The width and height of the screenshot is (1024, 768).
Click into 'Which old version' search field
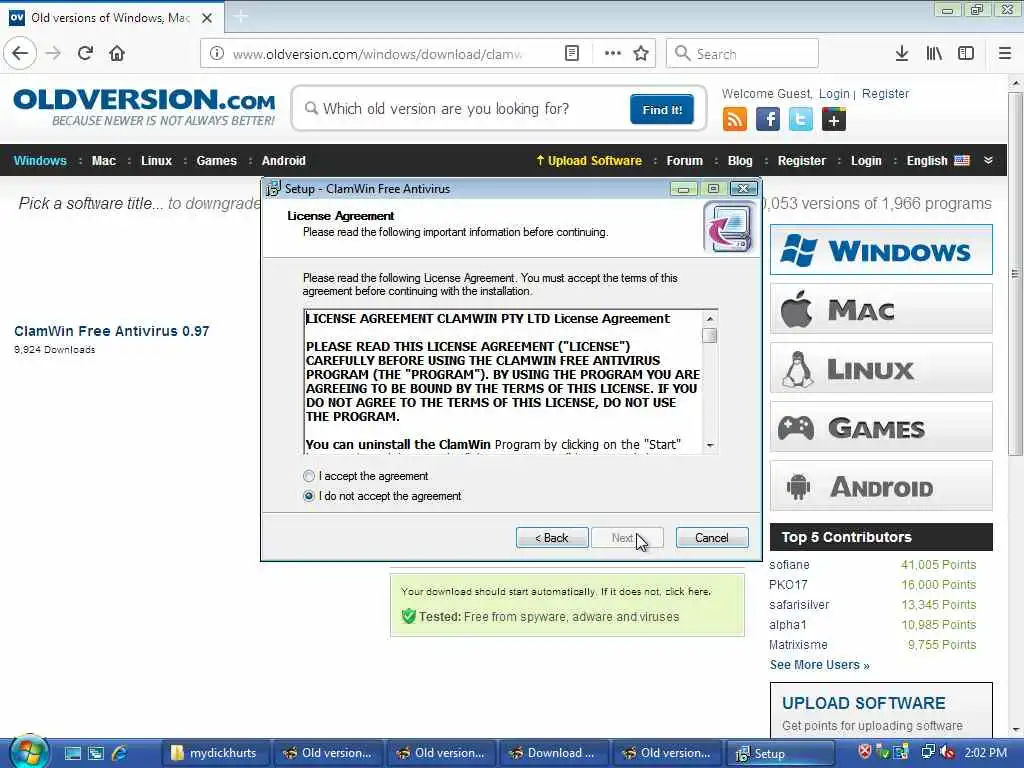click(464, 109)
